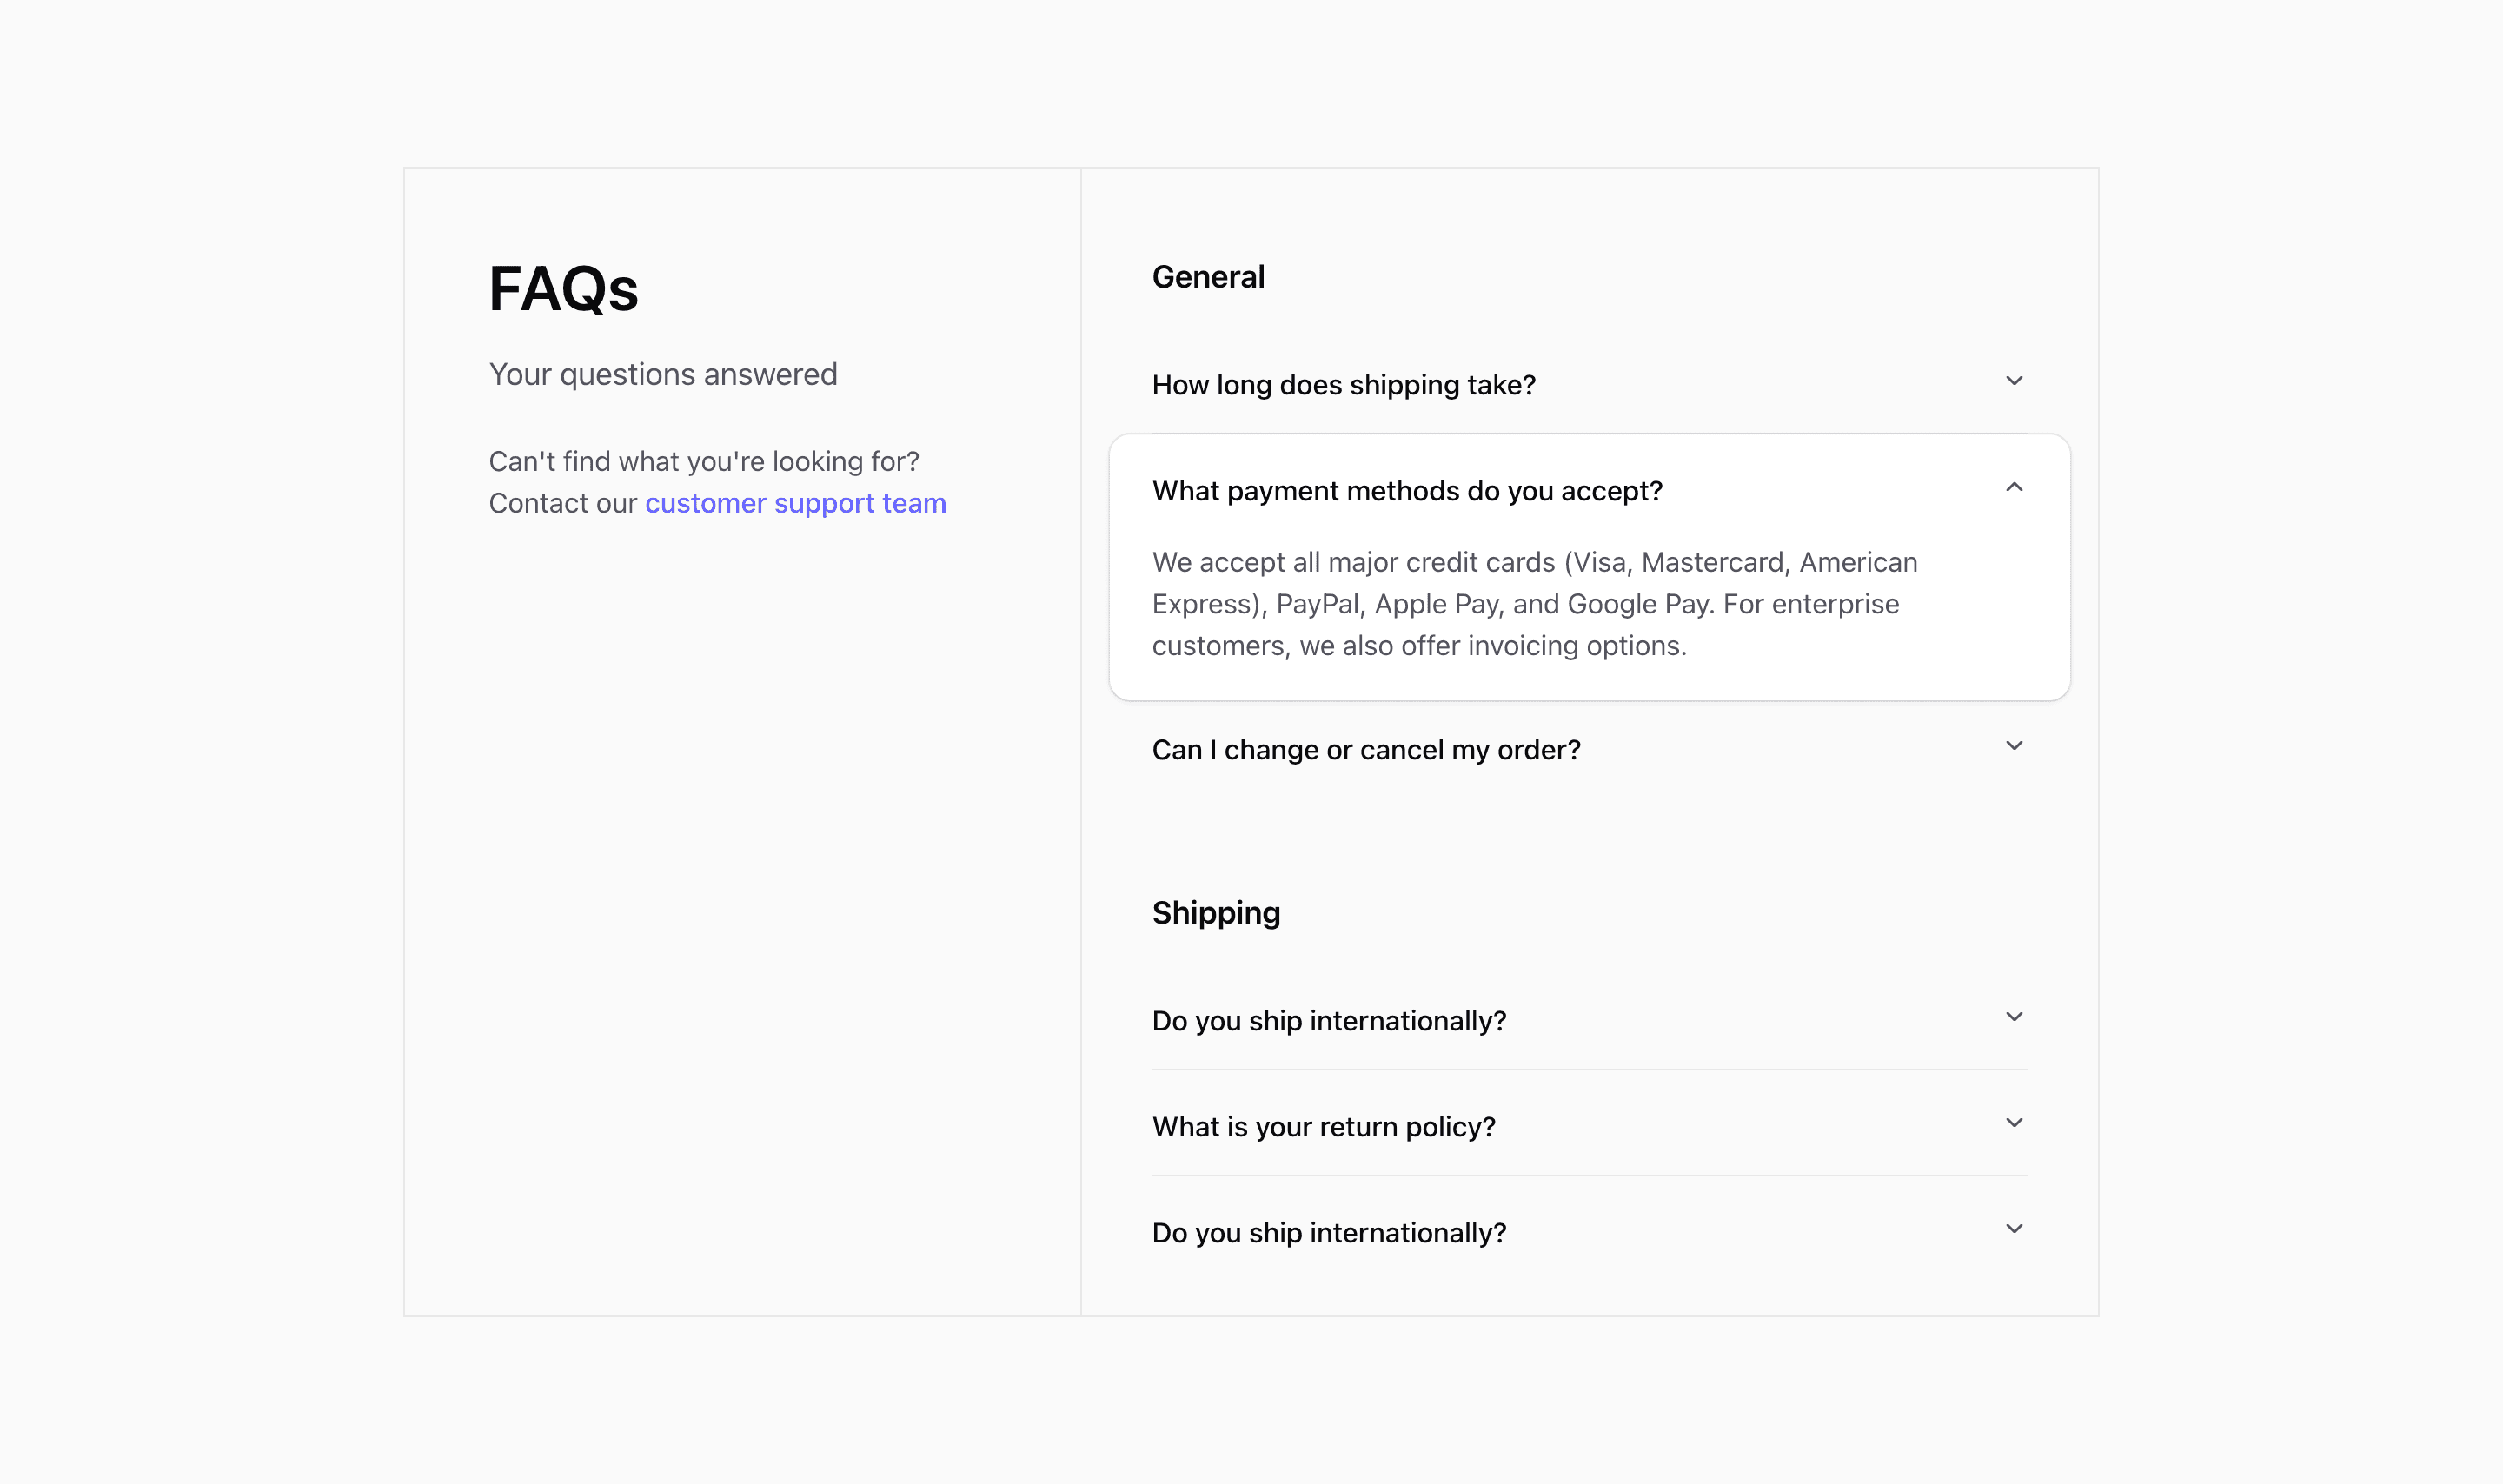The width and height of the screenshot is (2503, 1484).
Task: Click the chevron icon next to shipping duration question
Action: click(2014, 381)
